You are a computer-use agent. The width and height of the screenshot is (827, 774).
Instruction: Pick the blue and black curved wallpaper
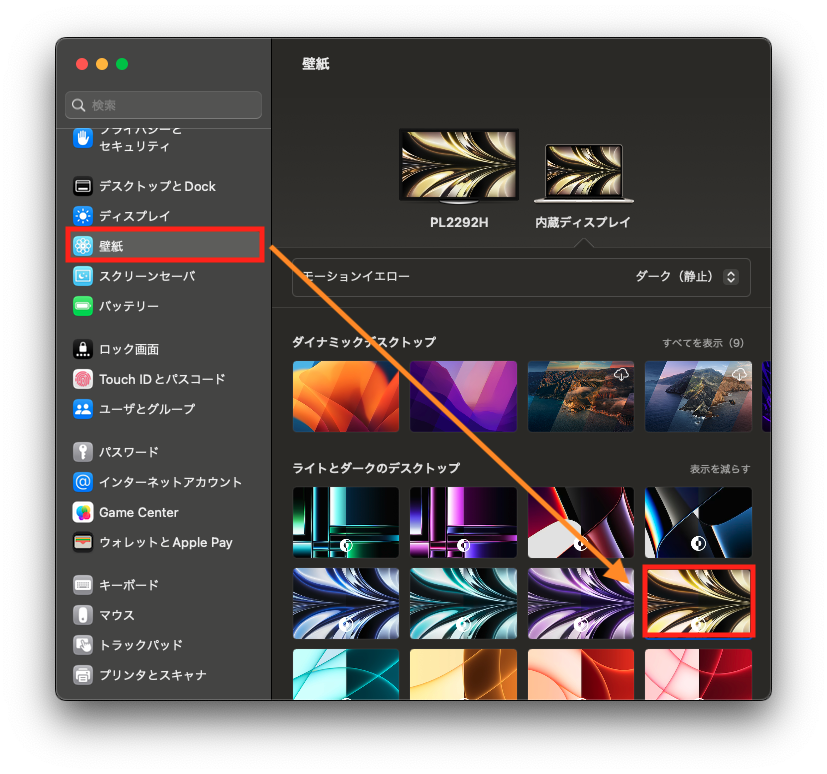point(698,523)
